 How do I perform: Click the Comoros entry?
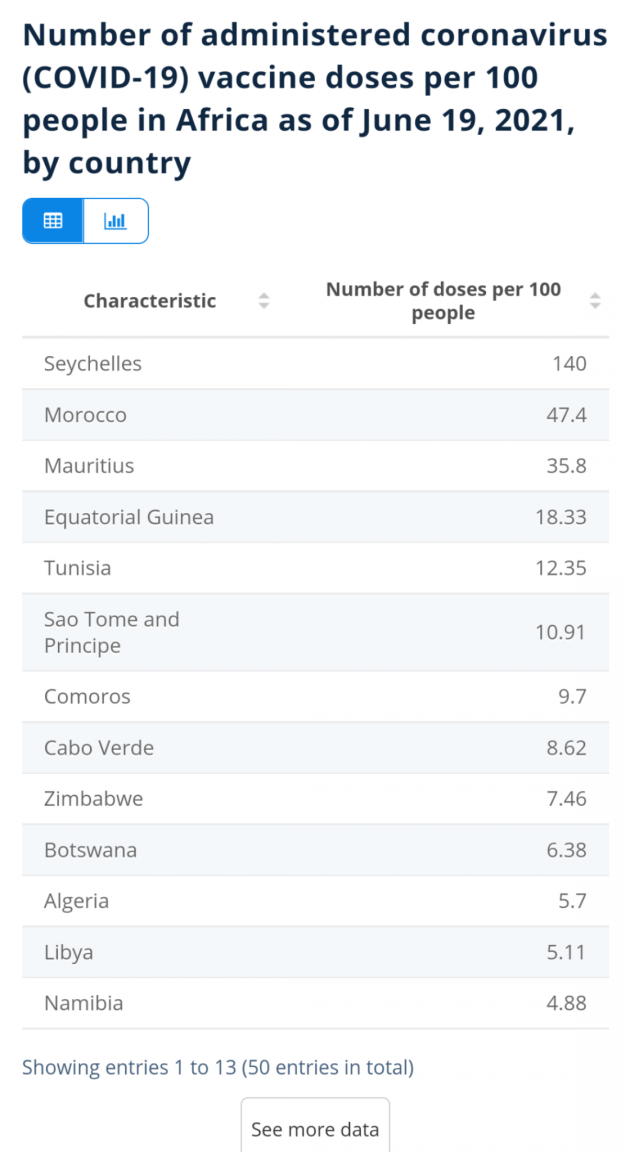pyautogui.click(x=316, y=696)
